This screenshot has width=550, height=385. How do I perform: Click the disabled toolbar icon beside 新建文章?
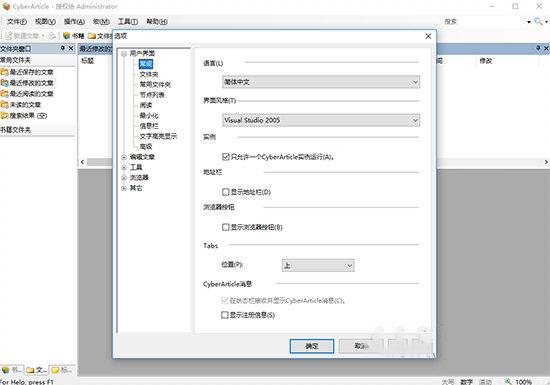tap(52, 35)
